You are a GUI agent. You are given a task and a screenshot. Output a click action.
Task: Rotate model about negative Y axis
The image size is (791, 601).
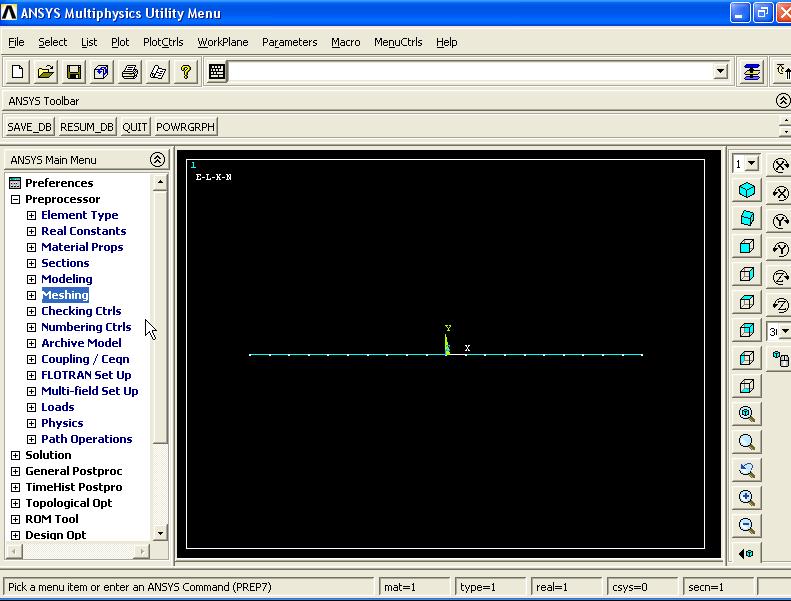pyautogui.click(x=780, y=249)
